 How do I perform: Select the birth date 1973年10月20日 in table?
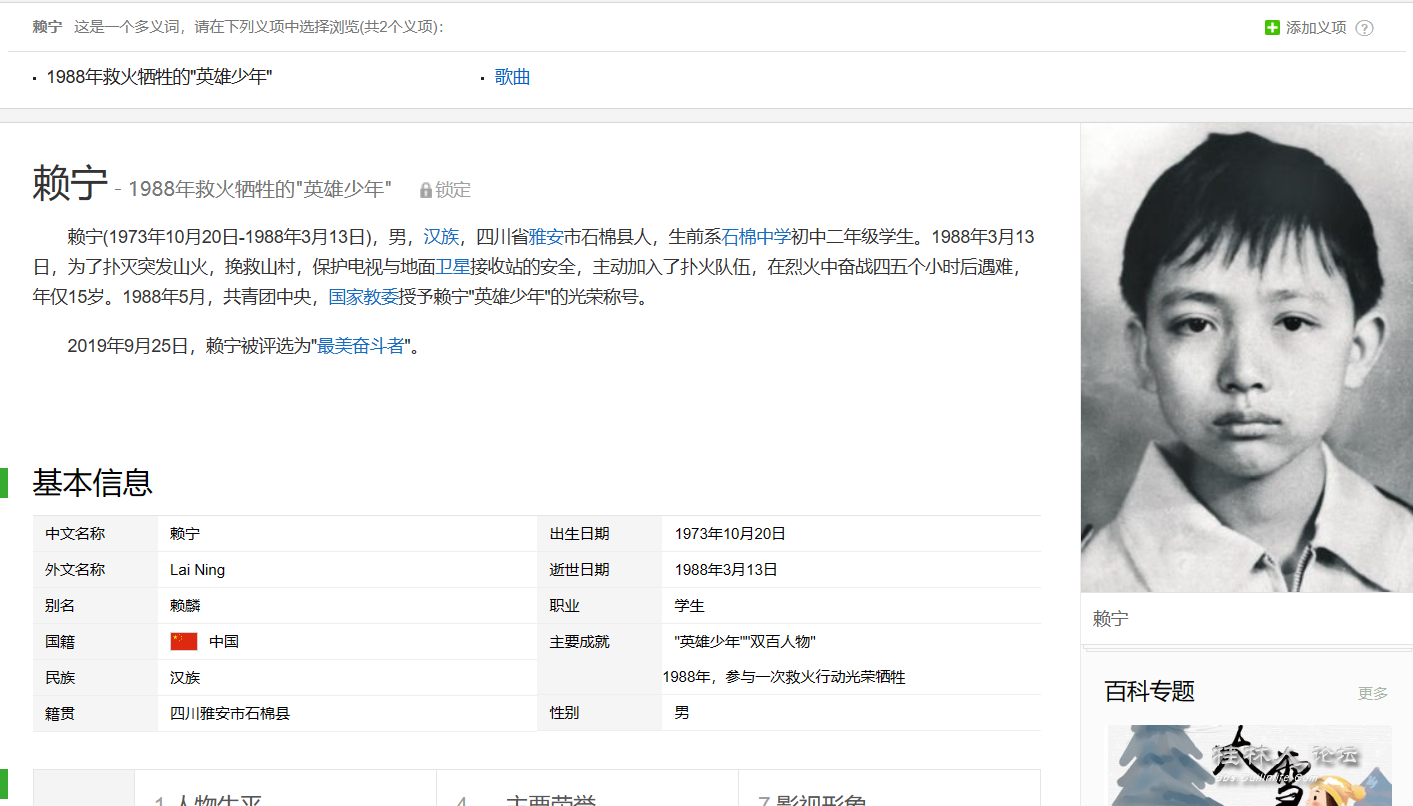coord(730,534)
